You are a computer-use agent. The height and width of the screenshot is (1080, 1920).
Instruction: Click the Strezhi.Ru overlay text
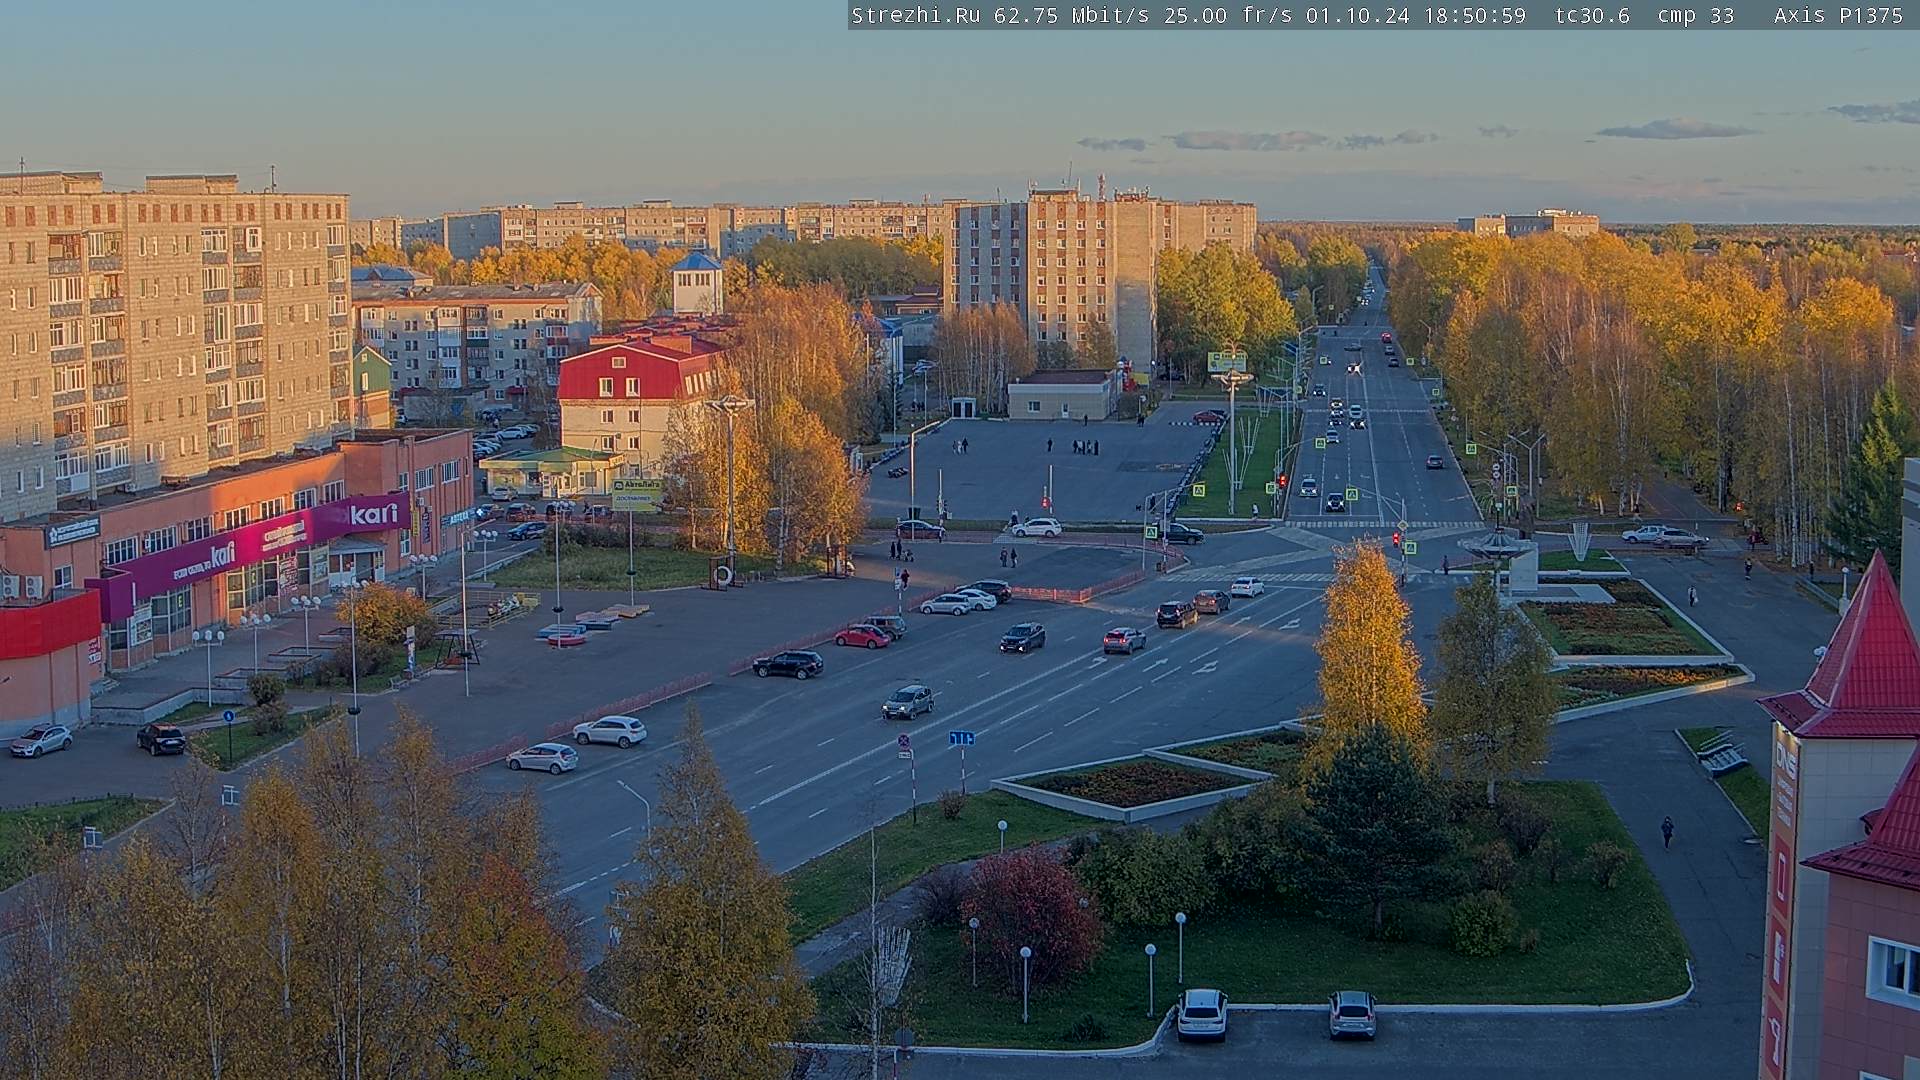(915, 16)
